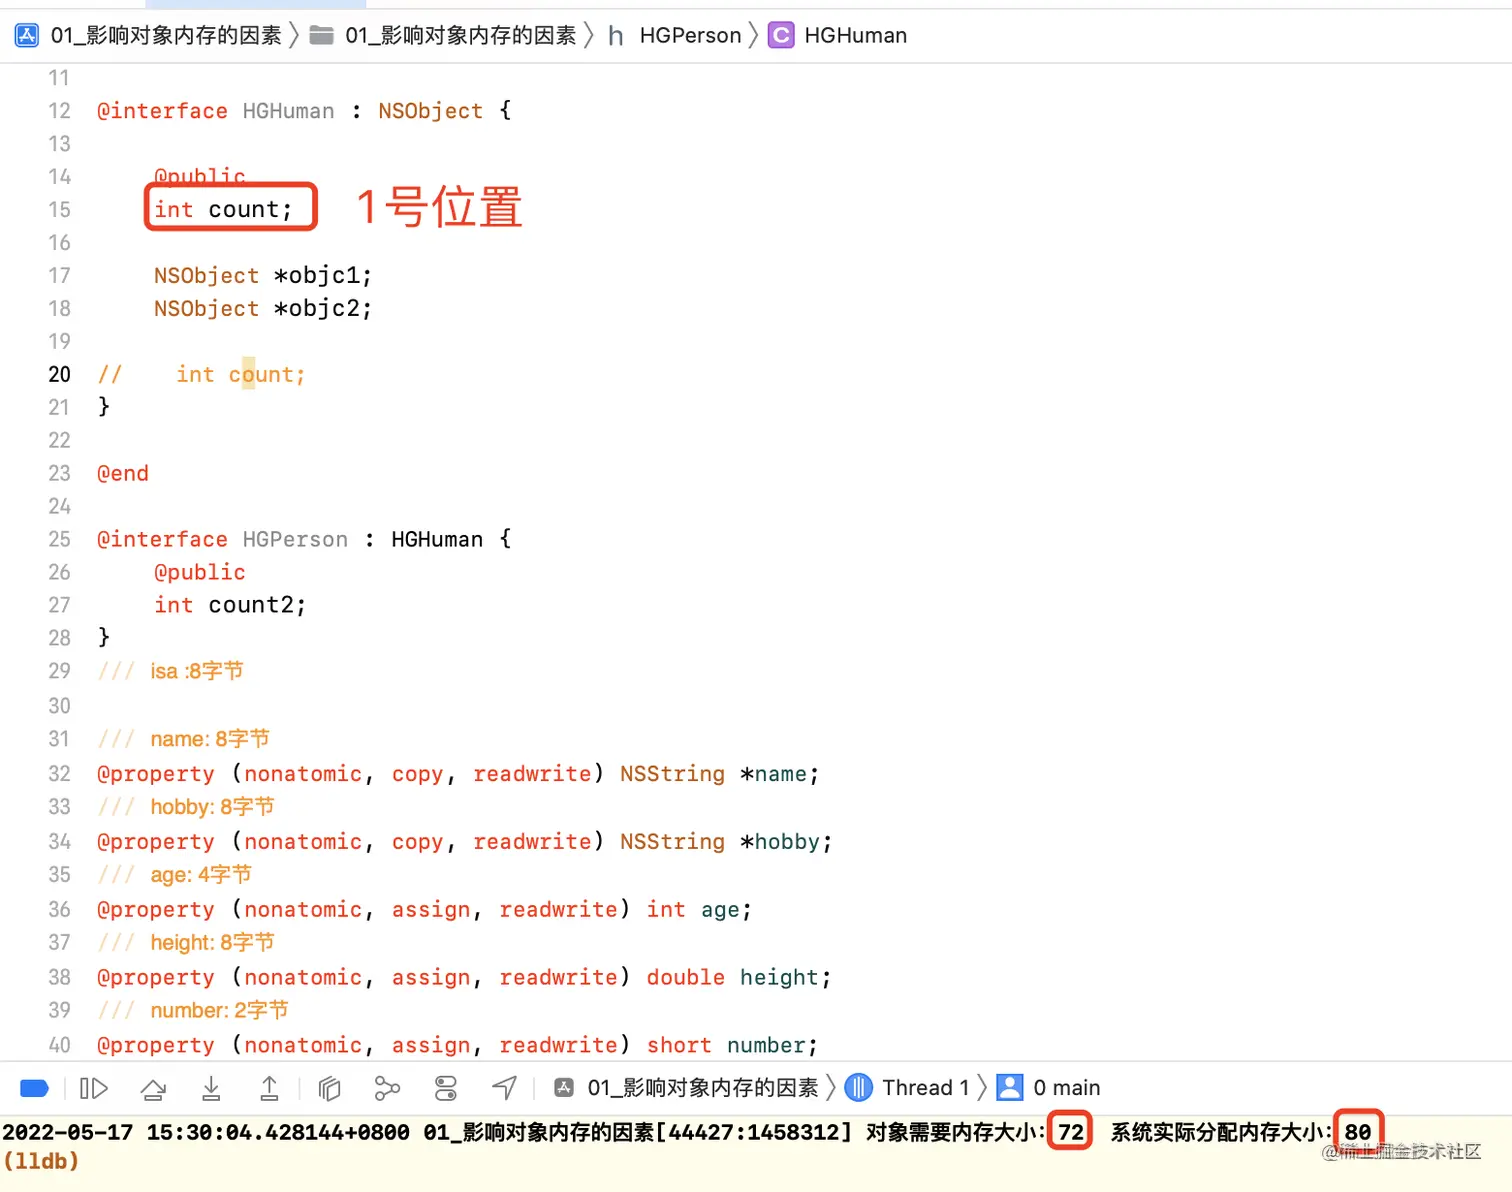This screenshot has width=1512, height=1192.
Task: Toggle the breakpoints activation button
Action: [x=34, y=1088]
